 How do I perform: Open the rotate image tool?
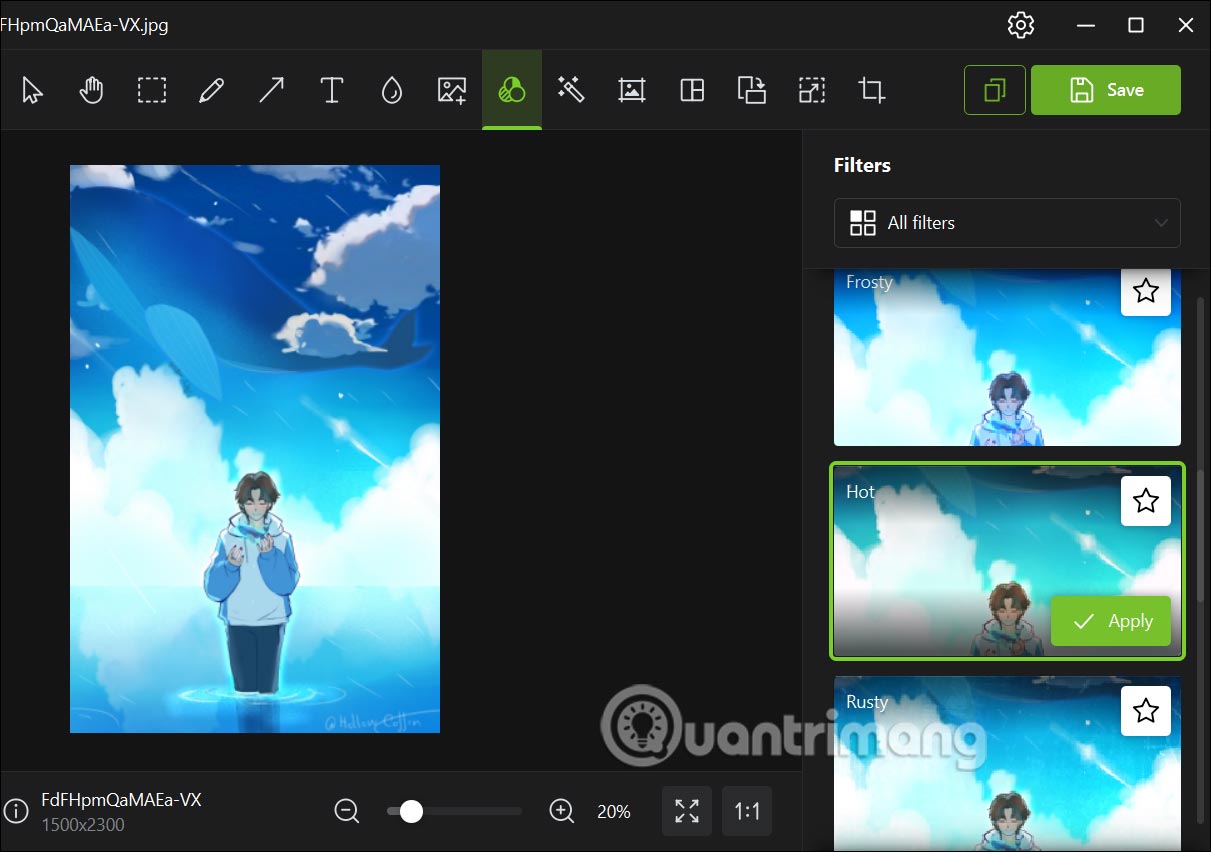pyautogui.click(x=752, y=91)
